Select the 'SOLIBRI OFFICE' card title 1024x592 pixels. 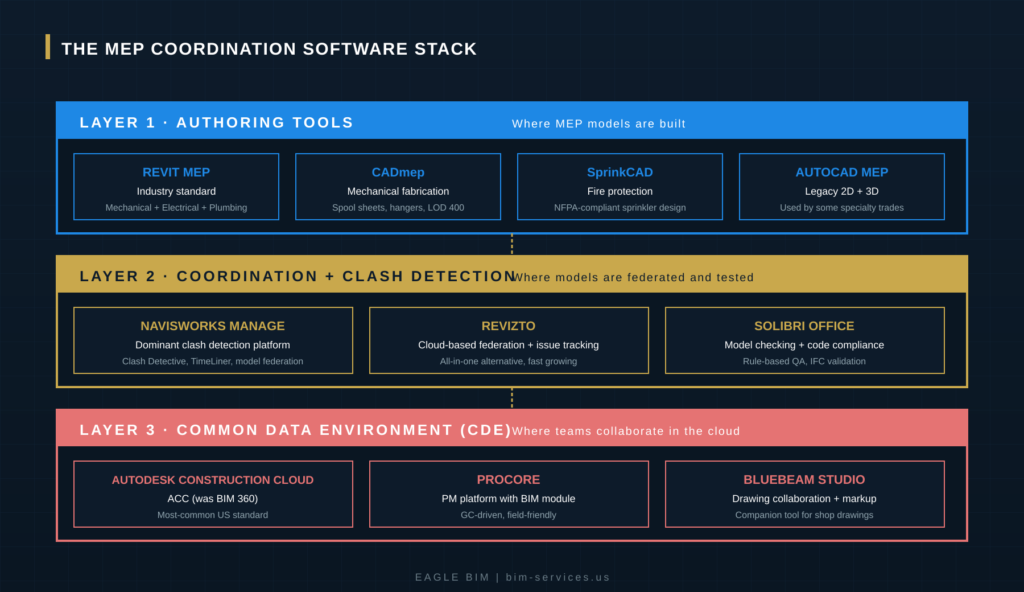click(805, 326)
